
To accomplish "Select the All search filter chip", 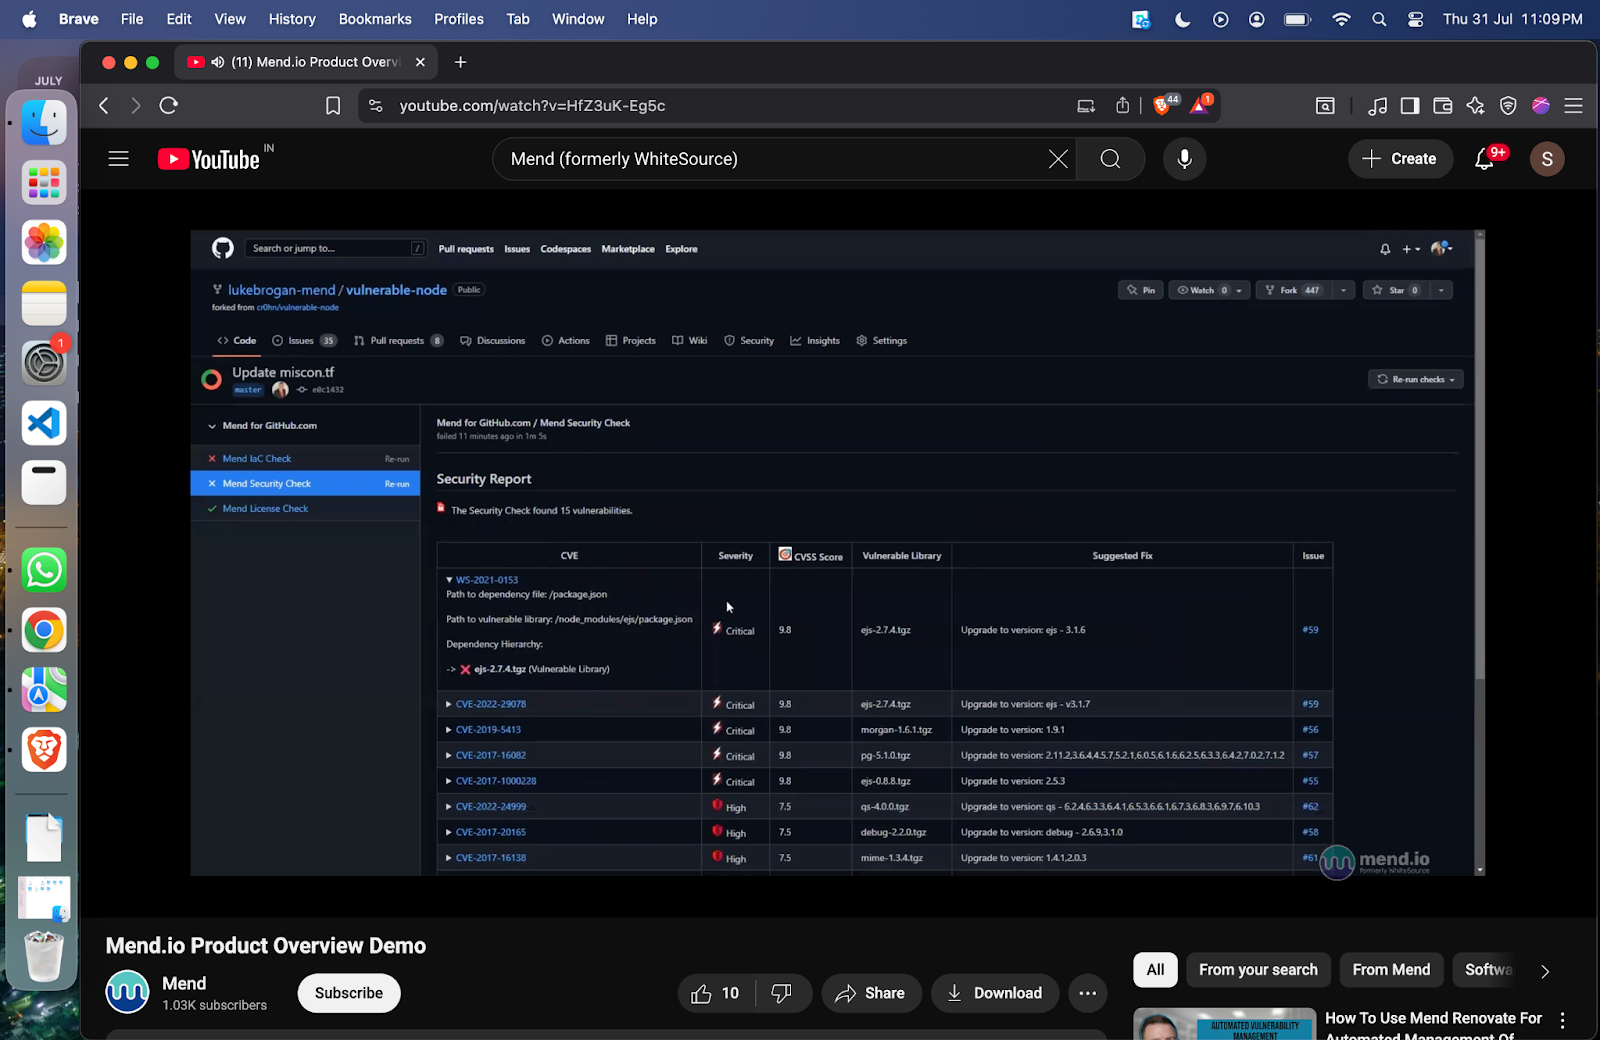I will (1154, 969).
